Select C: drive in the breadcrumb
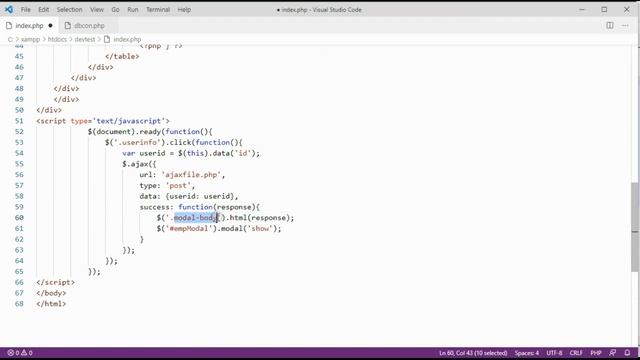640x360 pixels. pyautogui.click(x=10, y=39)
